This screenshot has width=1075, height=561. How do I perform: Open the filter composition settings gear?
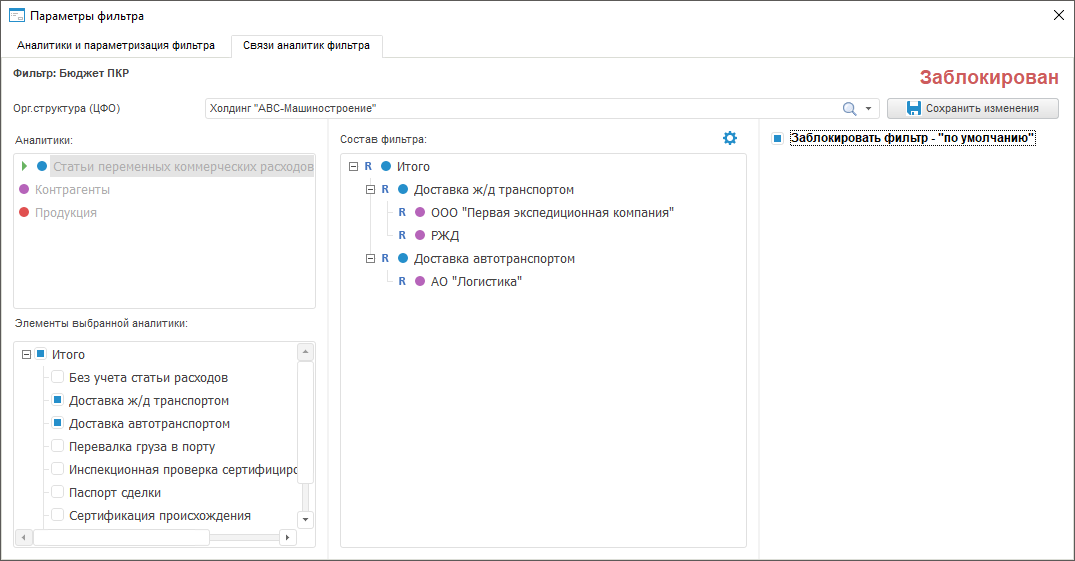730,138
